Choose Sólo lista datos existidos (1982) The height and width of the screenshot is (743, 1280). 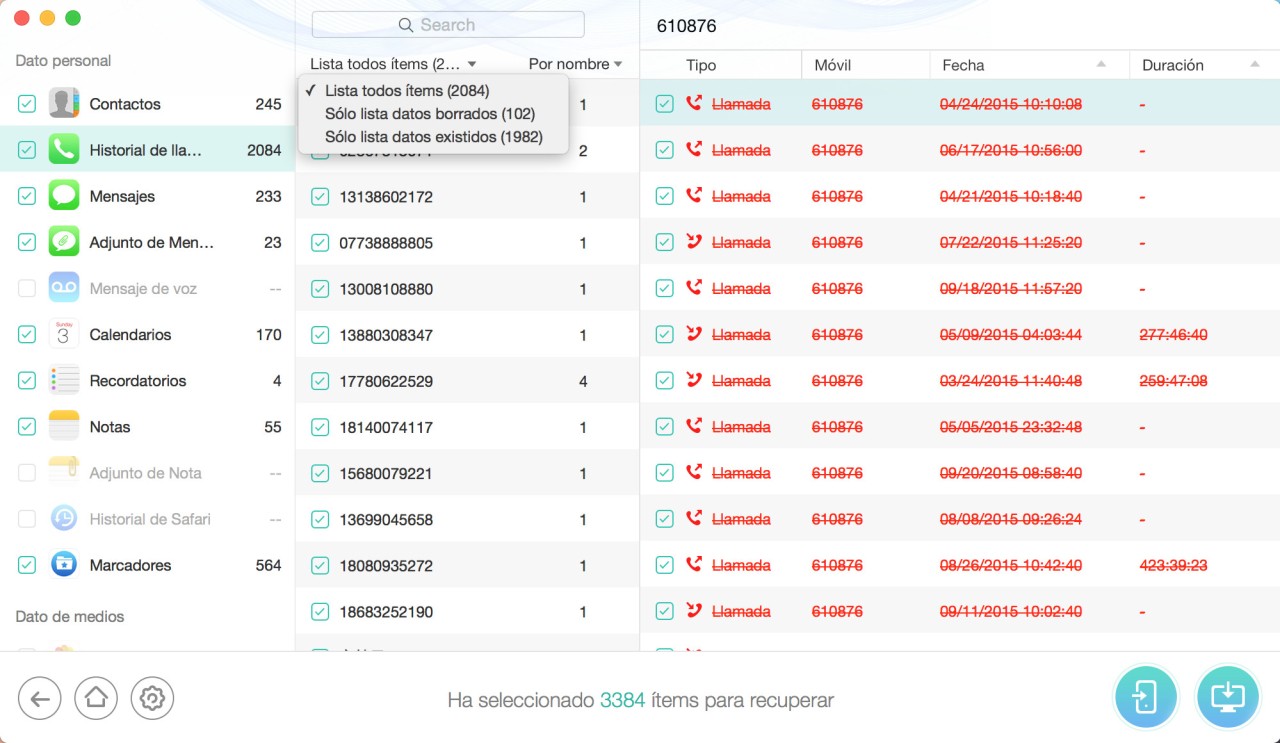[433, 137]
